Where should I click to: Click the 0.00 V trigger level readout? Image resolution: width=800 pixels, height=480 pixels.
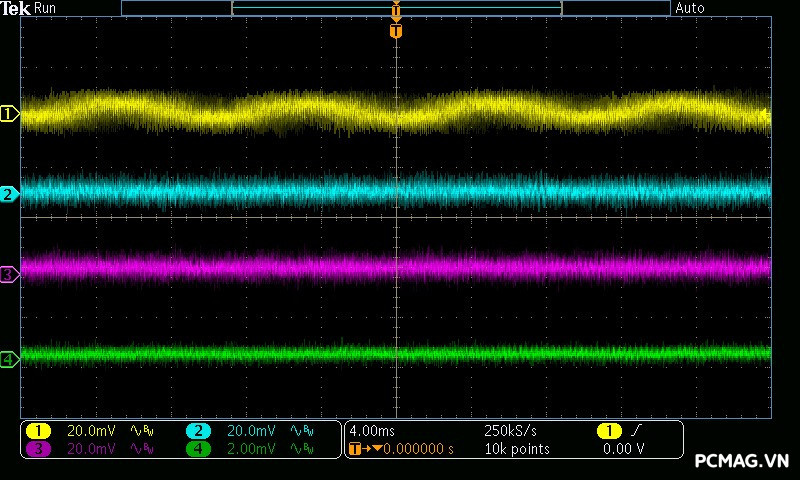pos(623,449)
